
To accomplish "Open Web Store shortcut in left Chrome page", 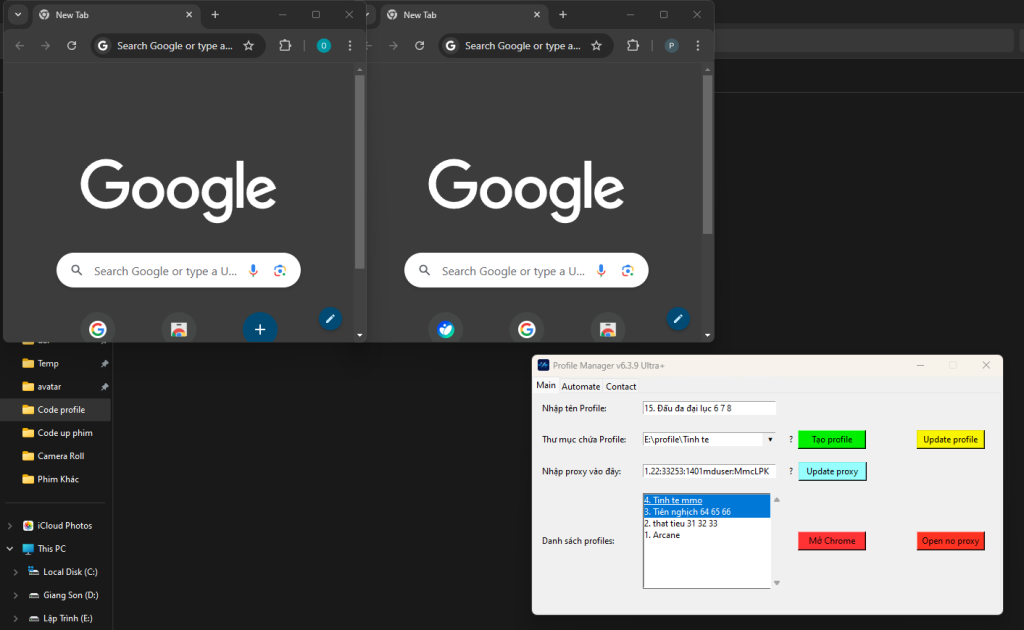I will point(179,329).
